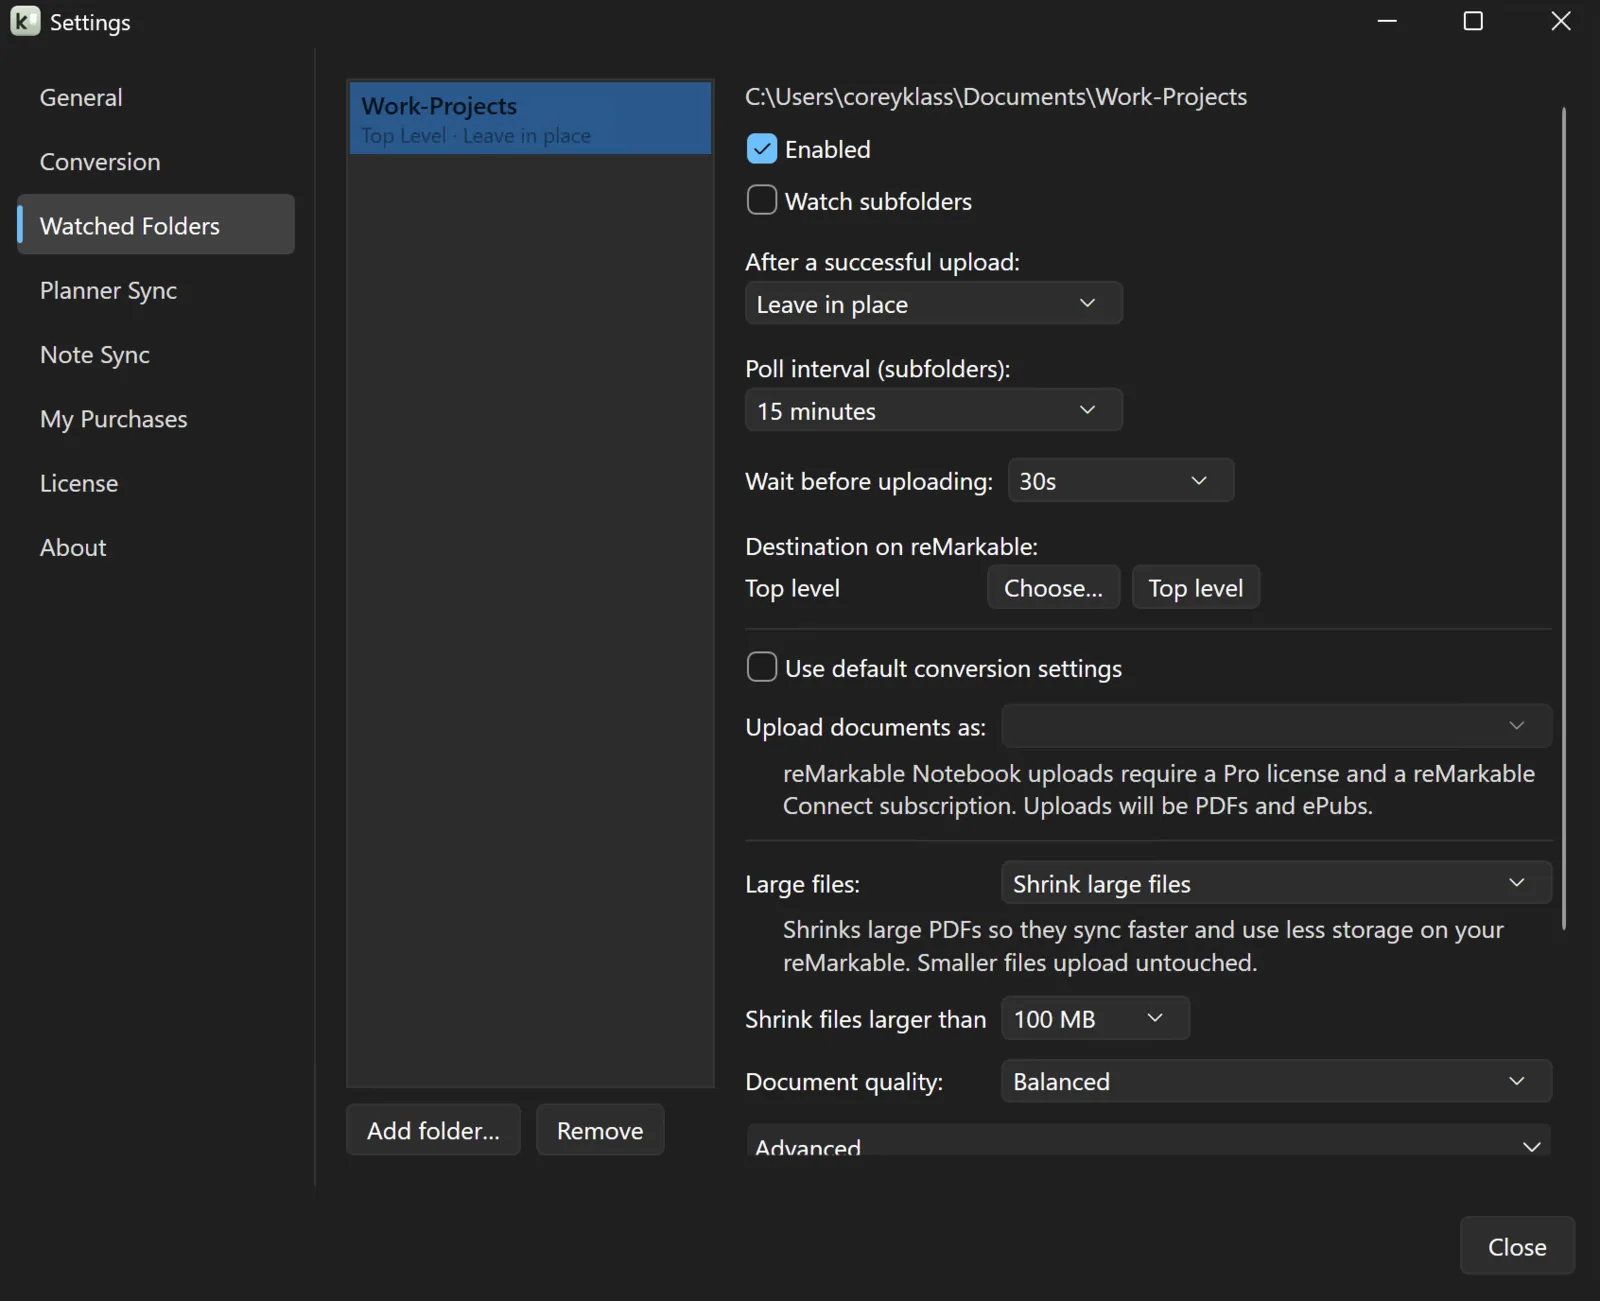The width and height of the screenshot is (1600, 1301).
Task: Remove the selected watched folder
Action: 600,1131
